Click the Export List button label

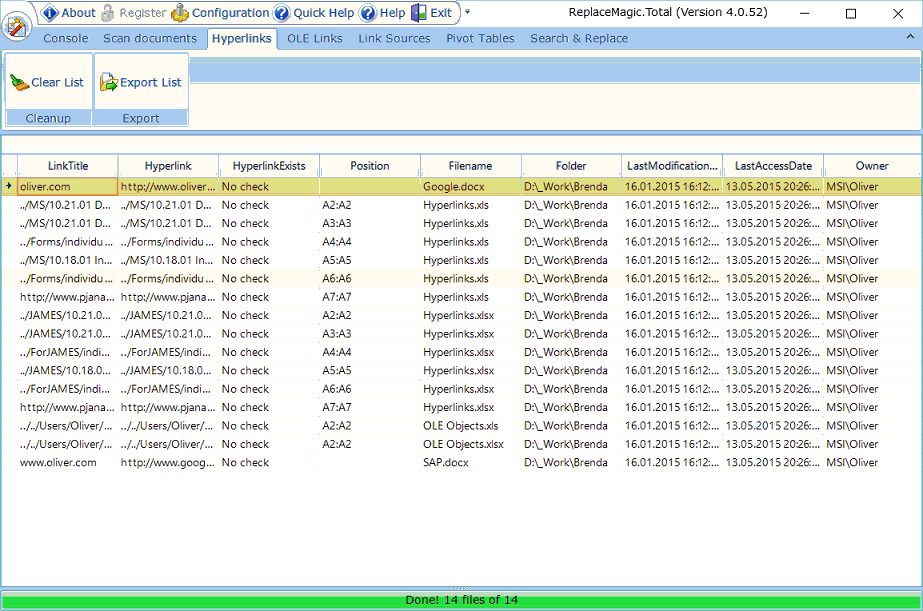pos(151,82)
